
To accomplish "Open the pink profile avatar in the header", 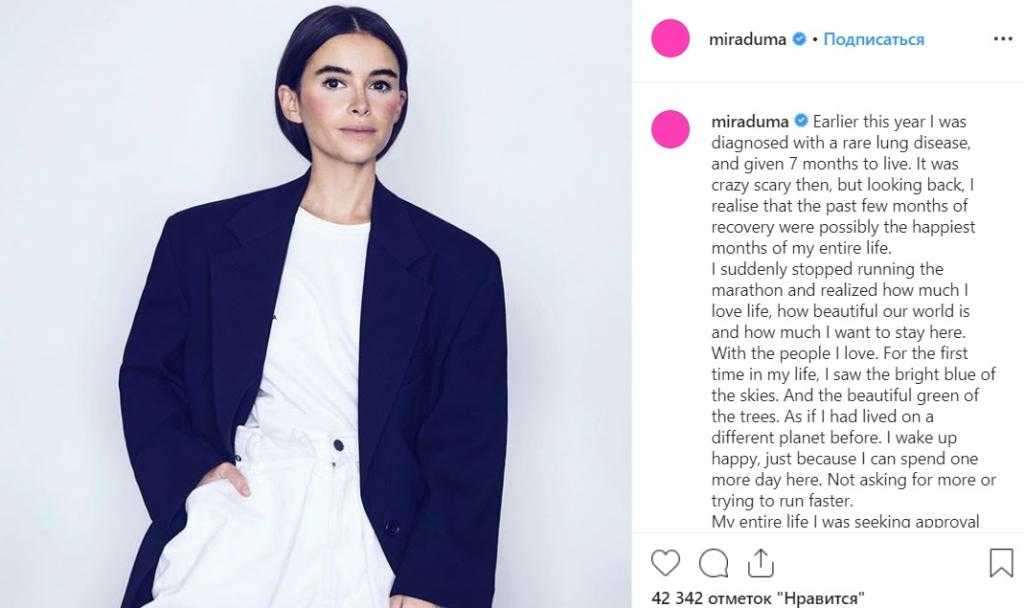I will point(671,39).
